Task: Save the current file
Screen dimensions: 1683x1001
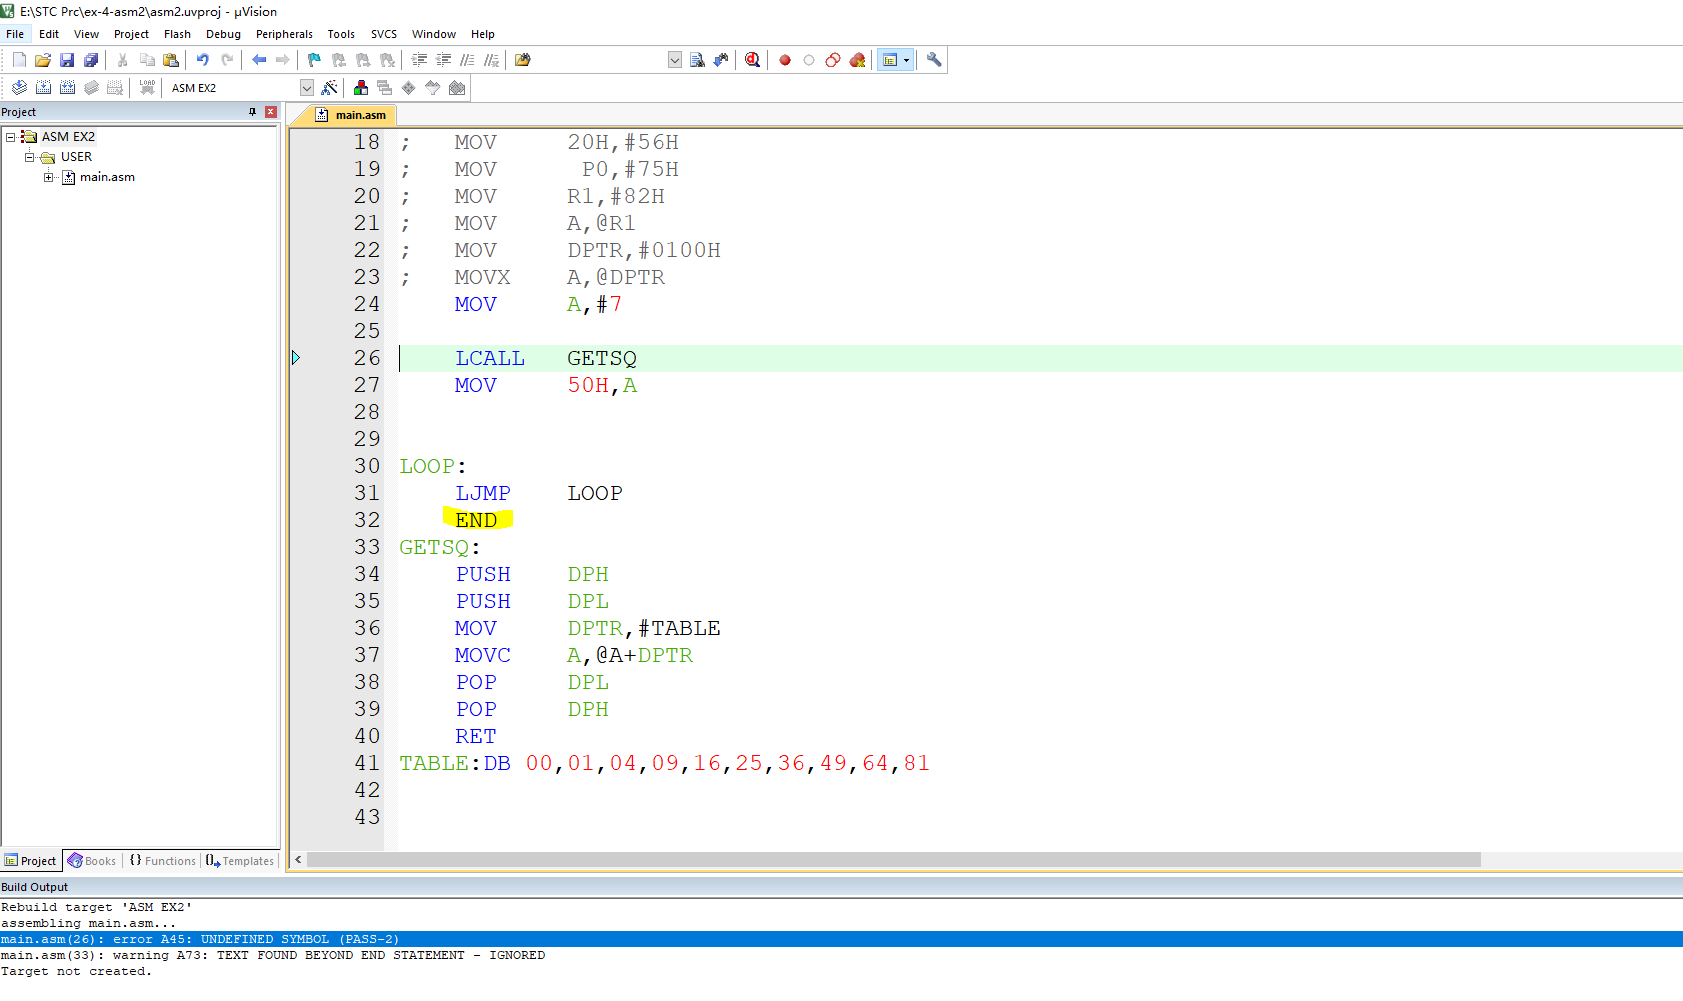Action: (x=67, y=60)
